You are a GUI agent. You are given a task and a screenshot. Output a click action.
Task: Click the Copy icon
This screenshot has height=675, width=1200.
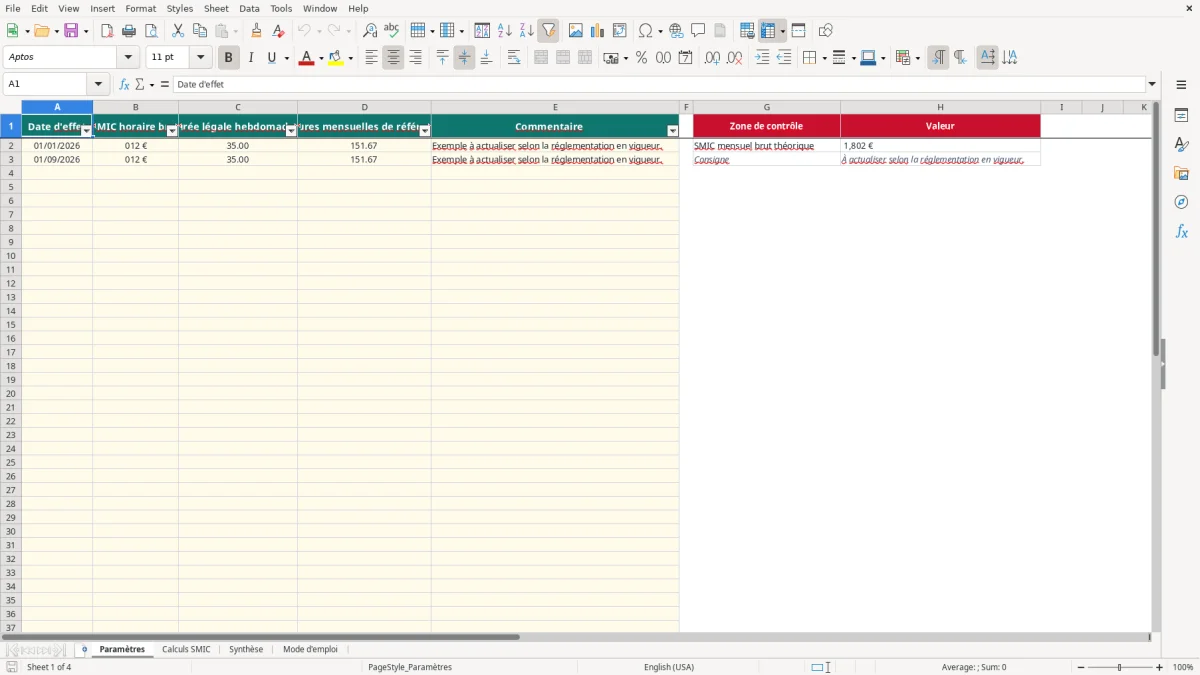coord(200,31)
